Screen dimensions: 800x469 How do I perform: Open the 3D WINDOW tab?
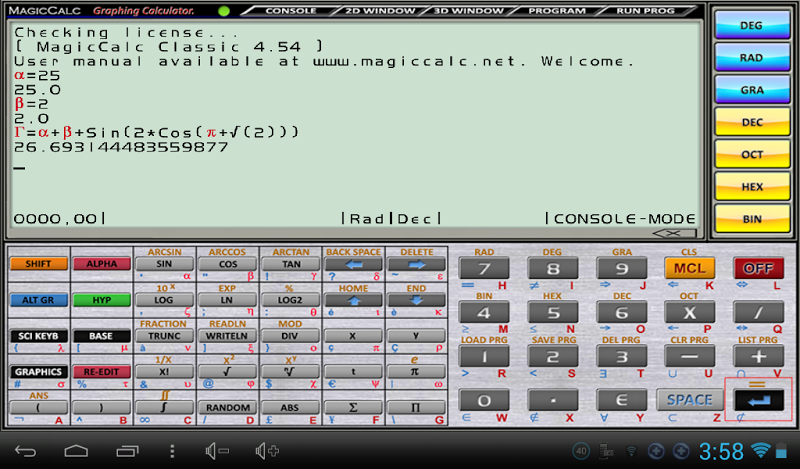(468, 11)
